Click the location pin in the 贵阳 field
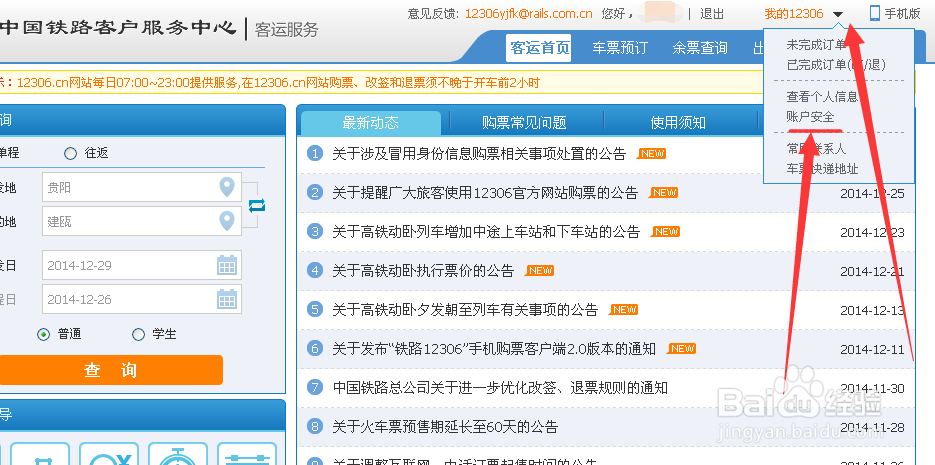Viewport: 935px width, 465px height. point(227,187)
